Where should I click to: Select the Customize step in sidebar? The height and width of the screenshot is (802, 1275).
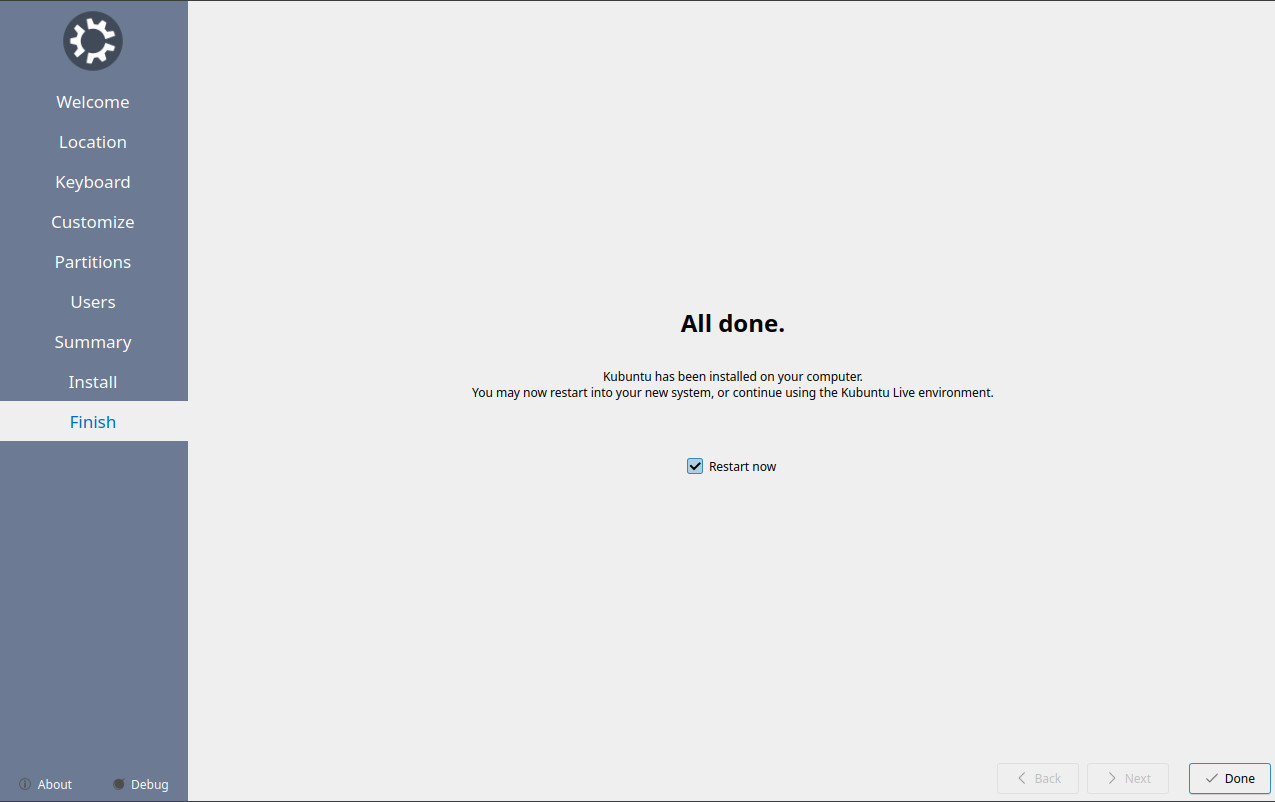(x=93, y=222)
